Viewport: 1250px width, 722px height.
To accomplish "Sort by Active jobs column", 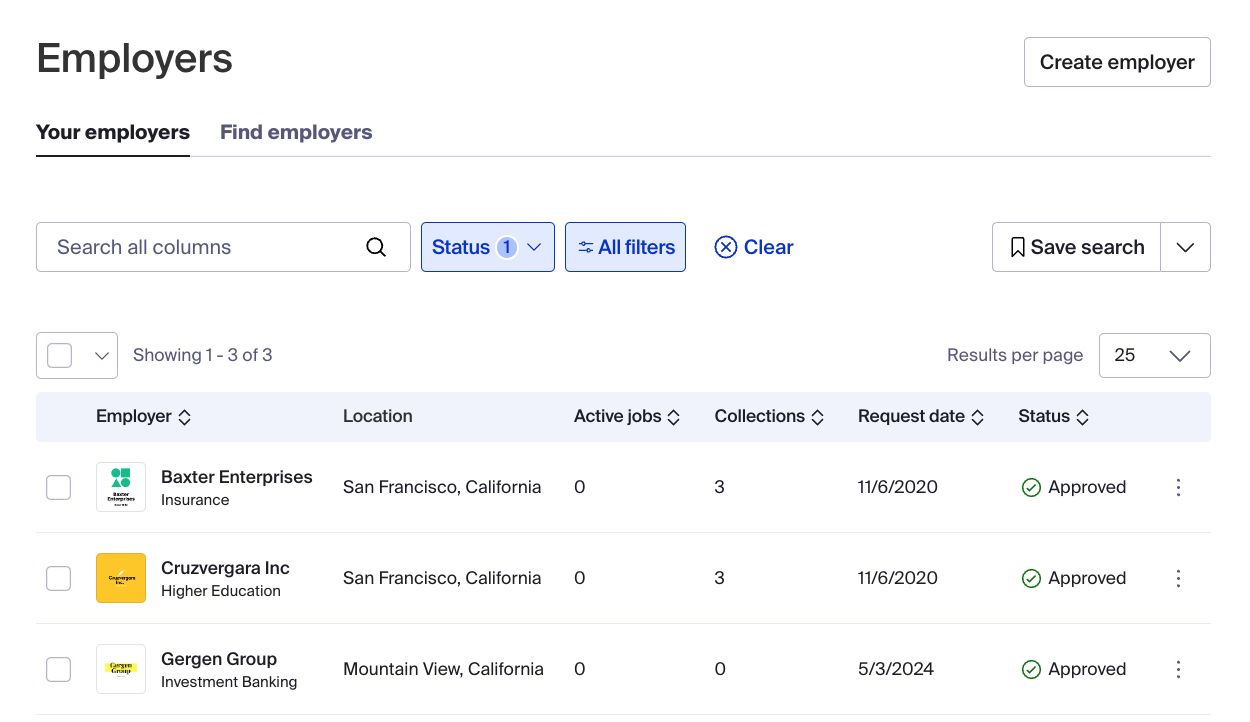I will (627, 417).
